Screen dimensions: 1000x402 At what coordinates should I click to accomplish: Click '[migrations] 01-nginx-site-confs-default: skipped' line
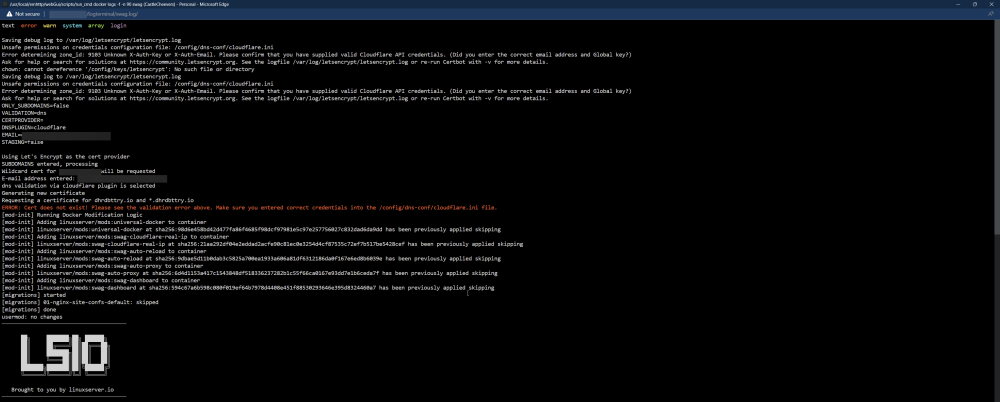tap(80, 302)
